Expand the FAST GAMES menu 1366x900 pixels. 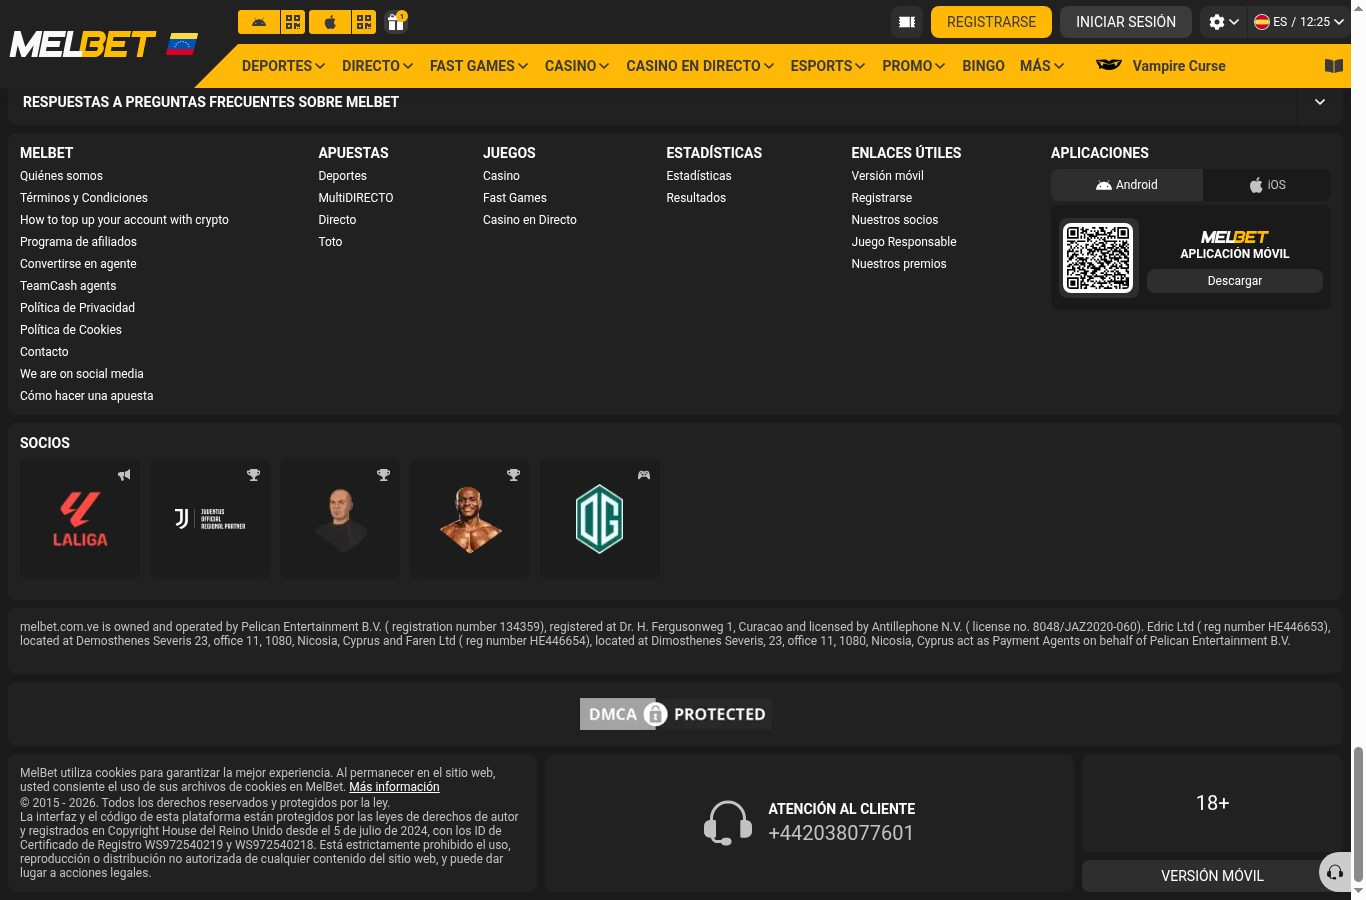click(x=479, y=66)
